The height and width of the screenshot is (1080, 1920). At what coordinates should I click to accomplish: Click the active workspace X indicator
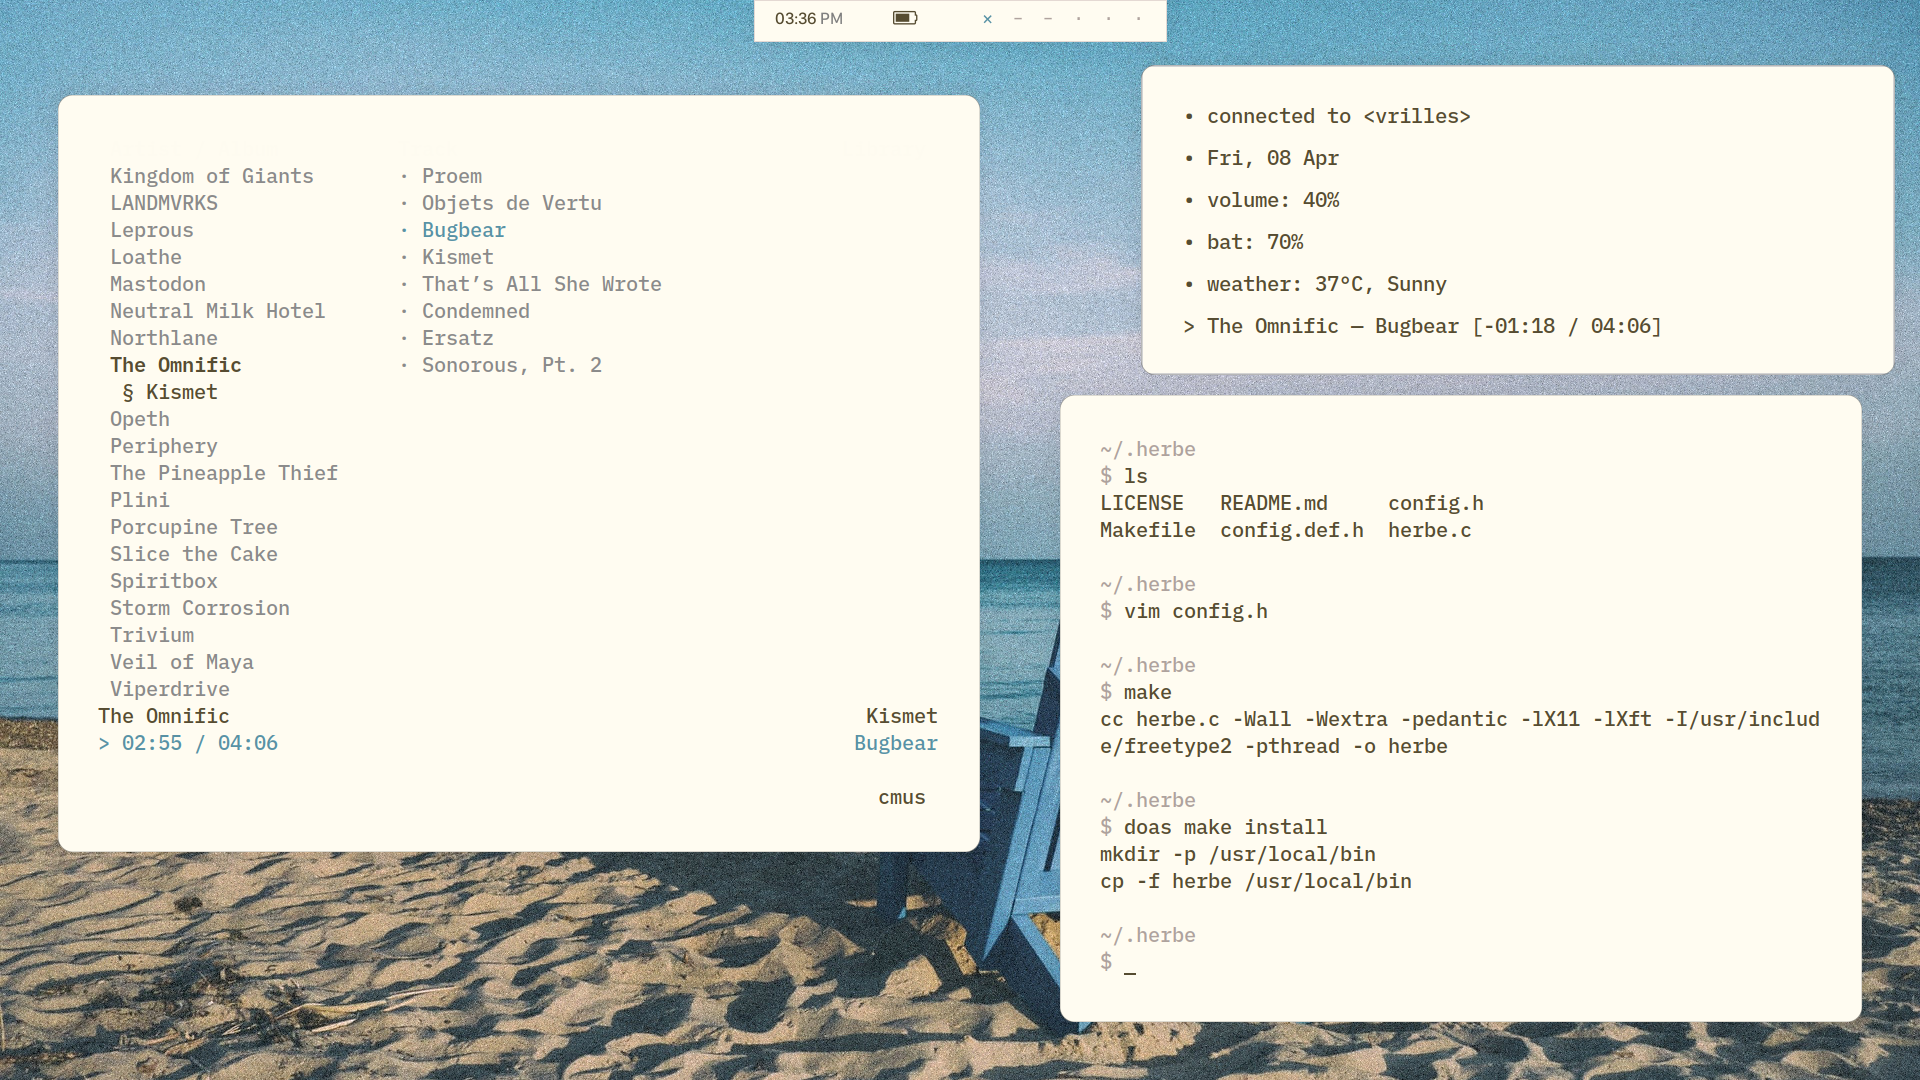tap(987, 19)
